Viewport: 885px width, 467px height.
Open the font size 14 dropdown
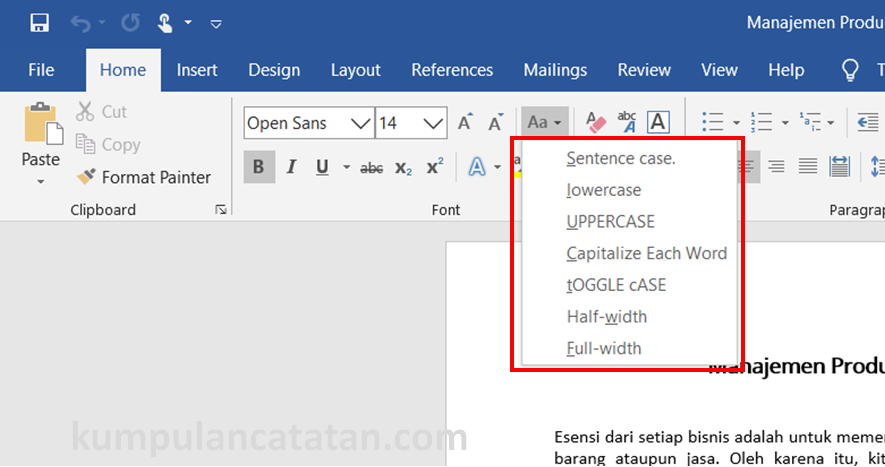pos(433,123)
